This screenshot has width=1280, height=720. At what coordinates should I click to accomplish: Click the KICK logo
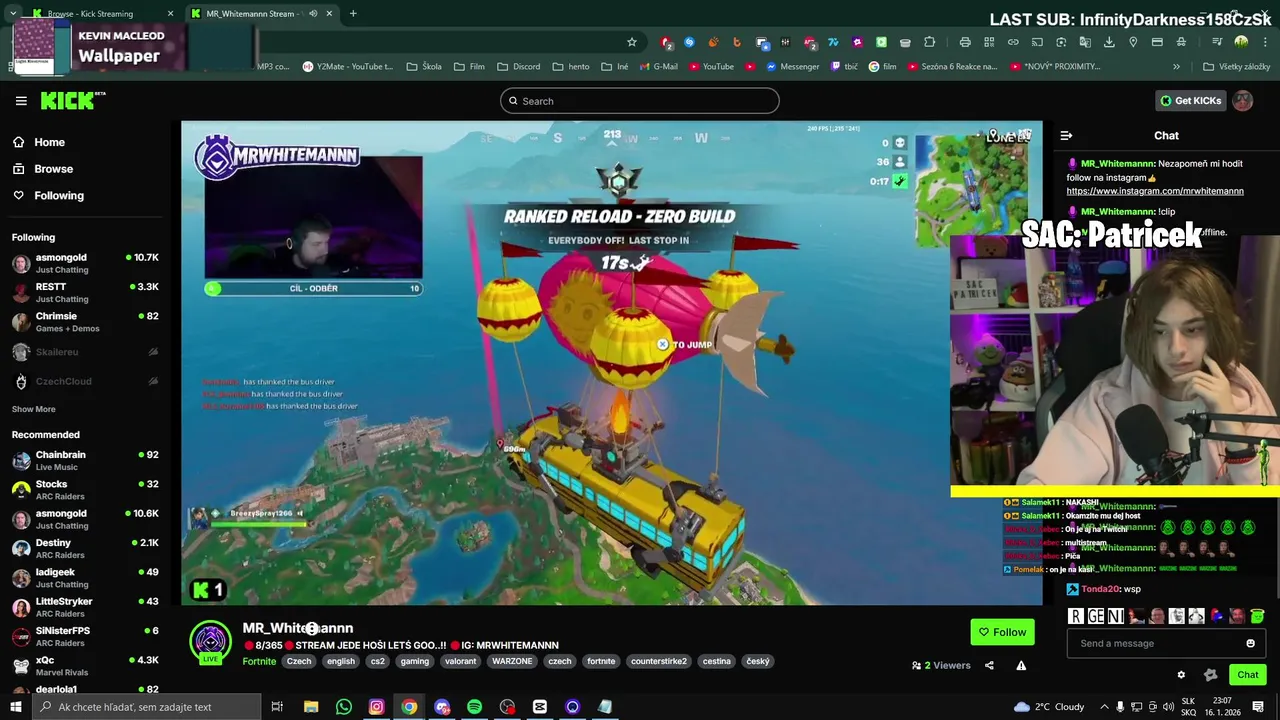click(x=73, y=100)
